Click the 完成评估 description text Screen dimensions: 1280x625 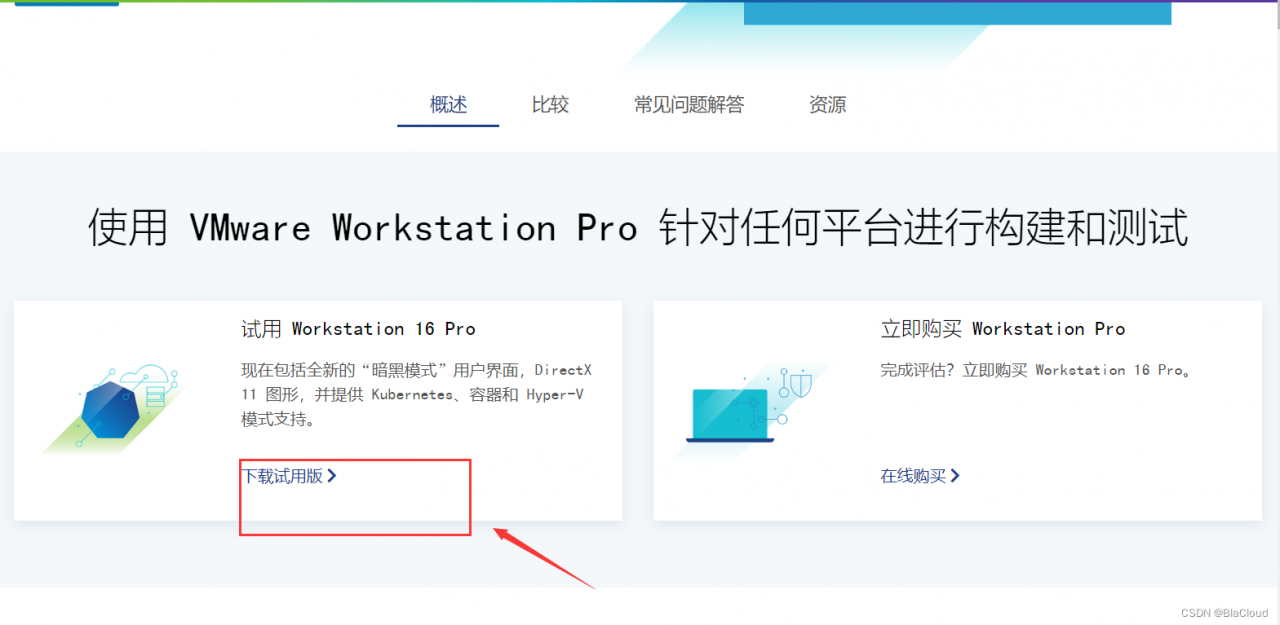pos(1036,370)
